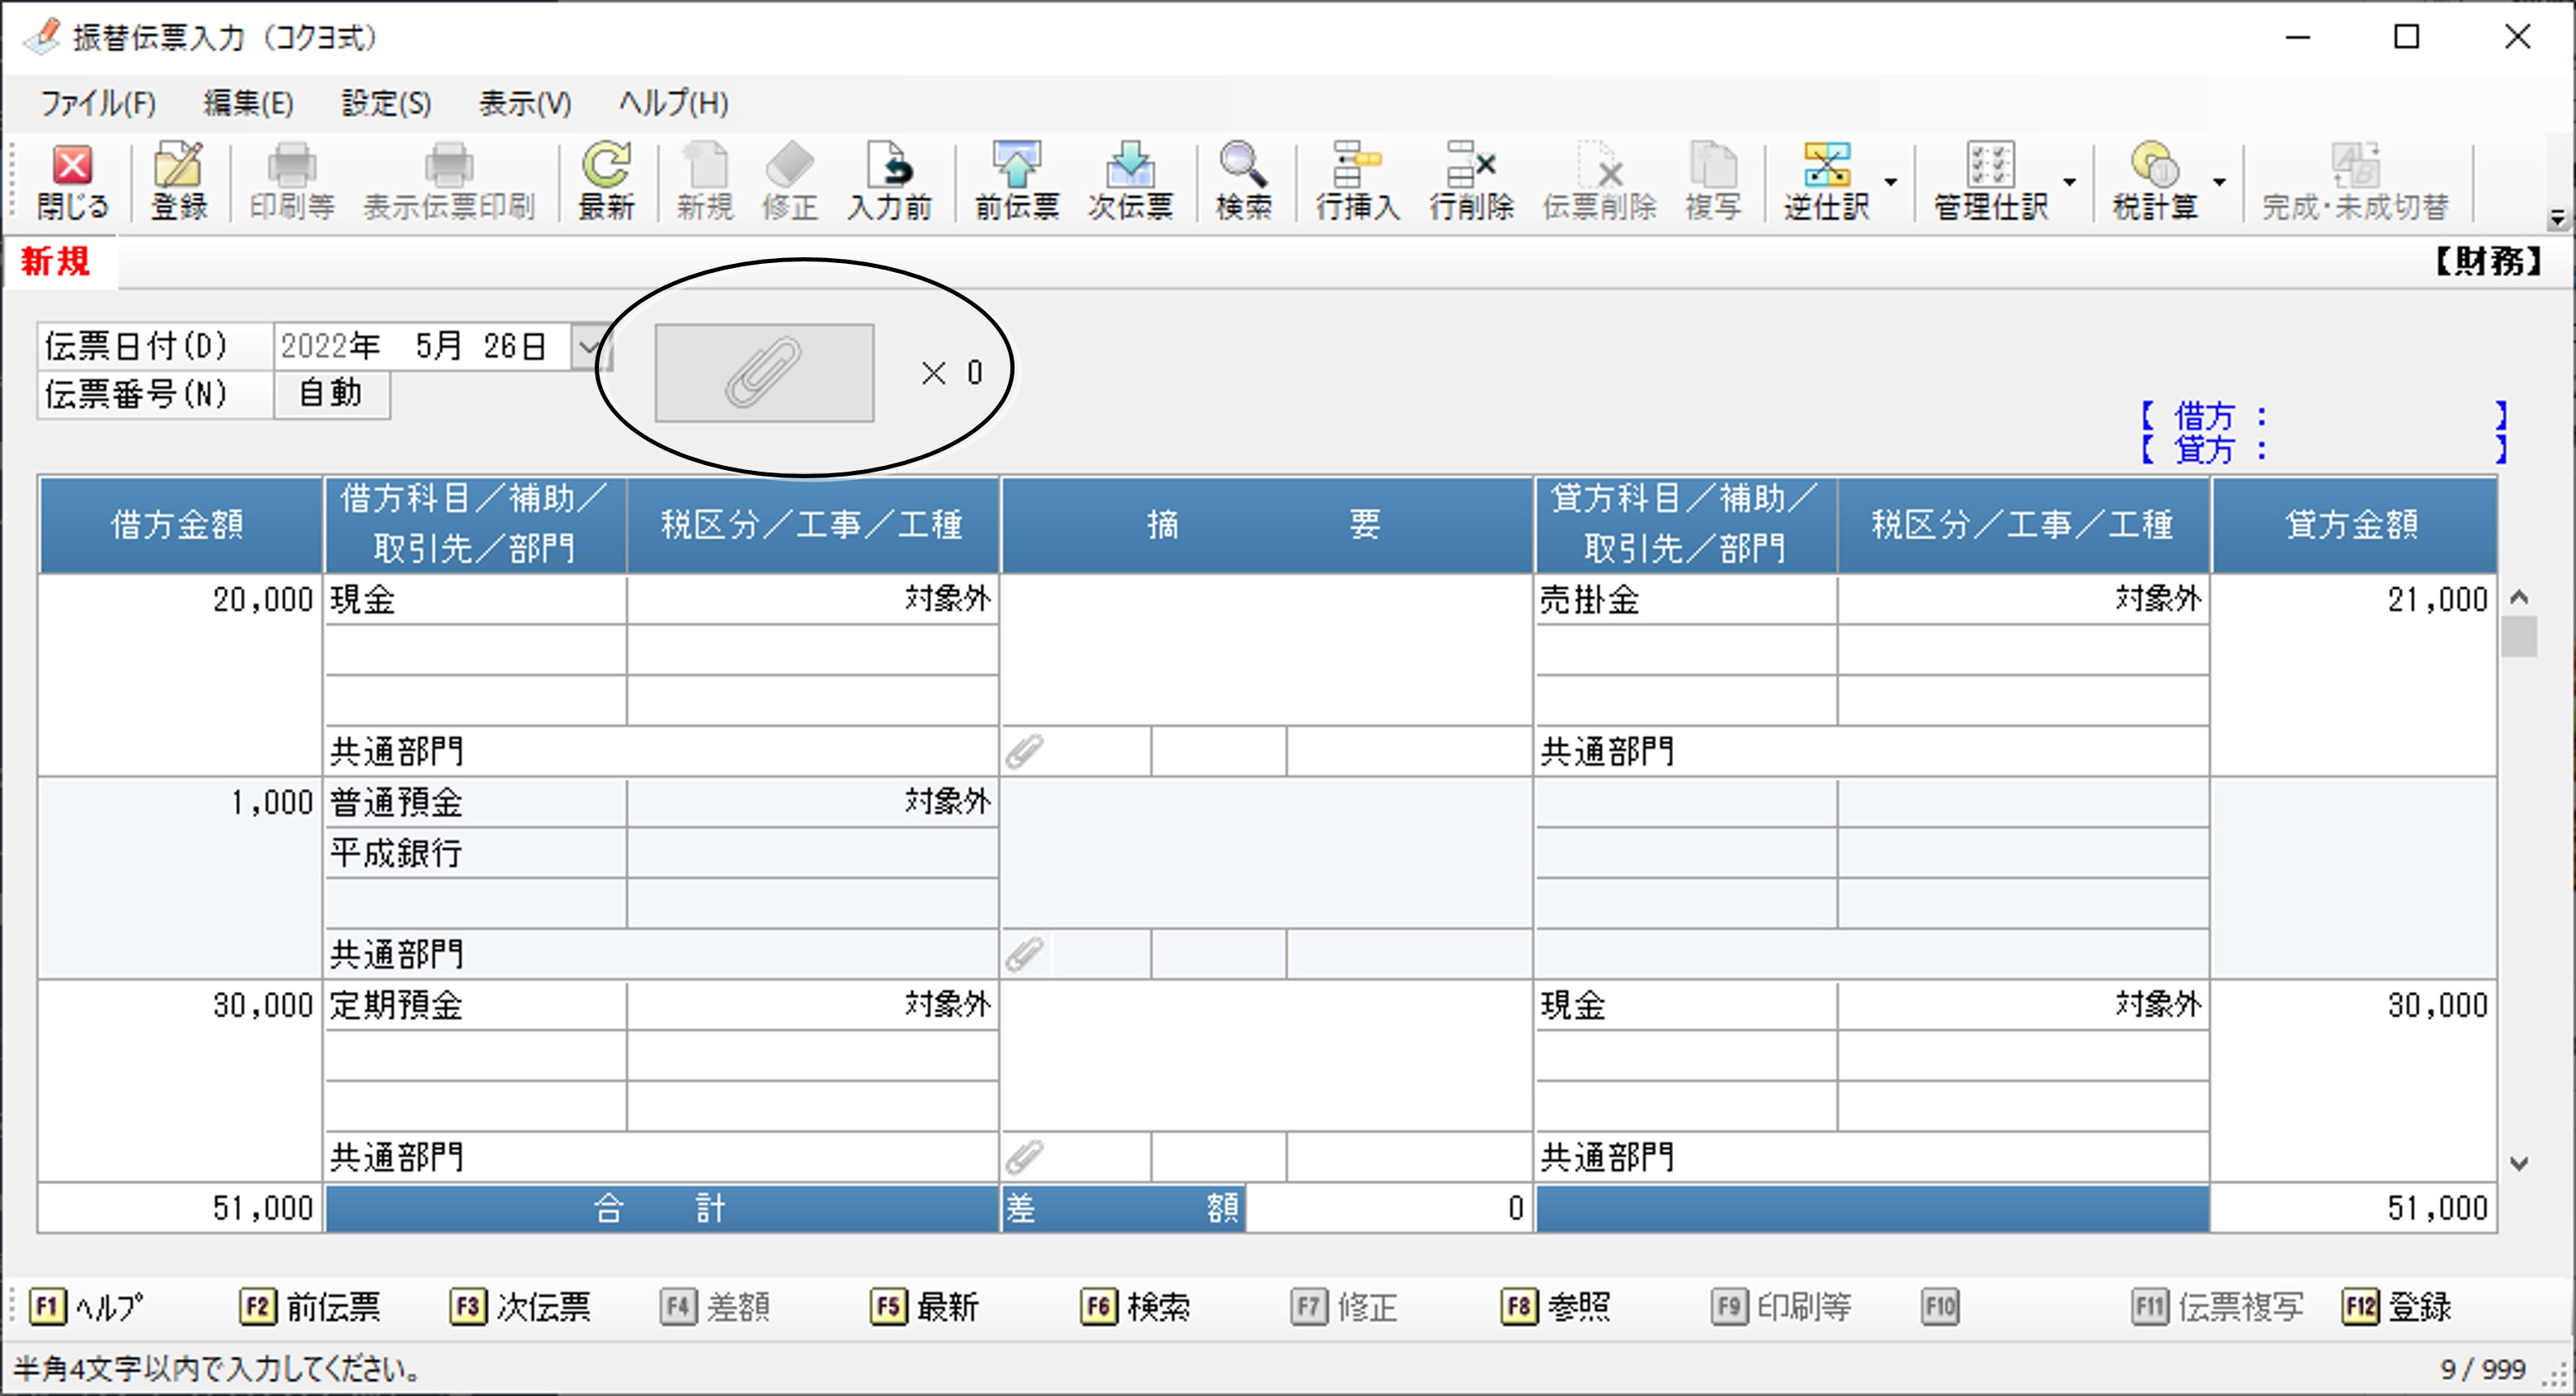Click the scrollbar up arrow
The image size is (2576, 1396).
[2519, 597]
